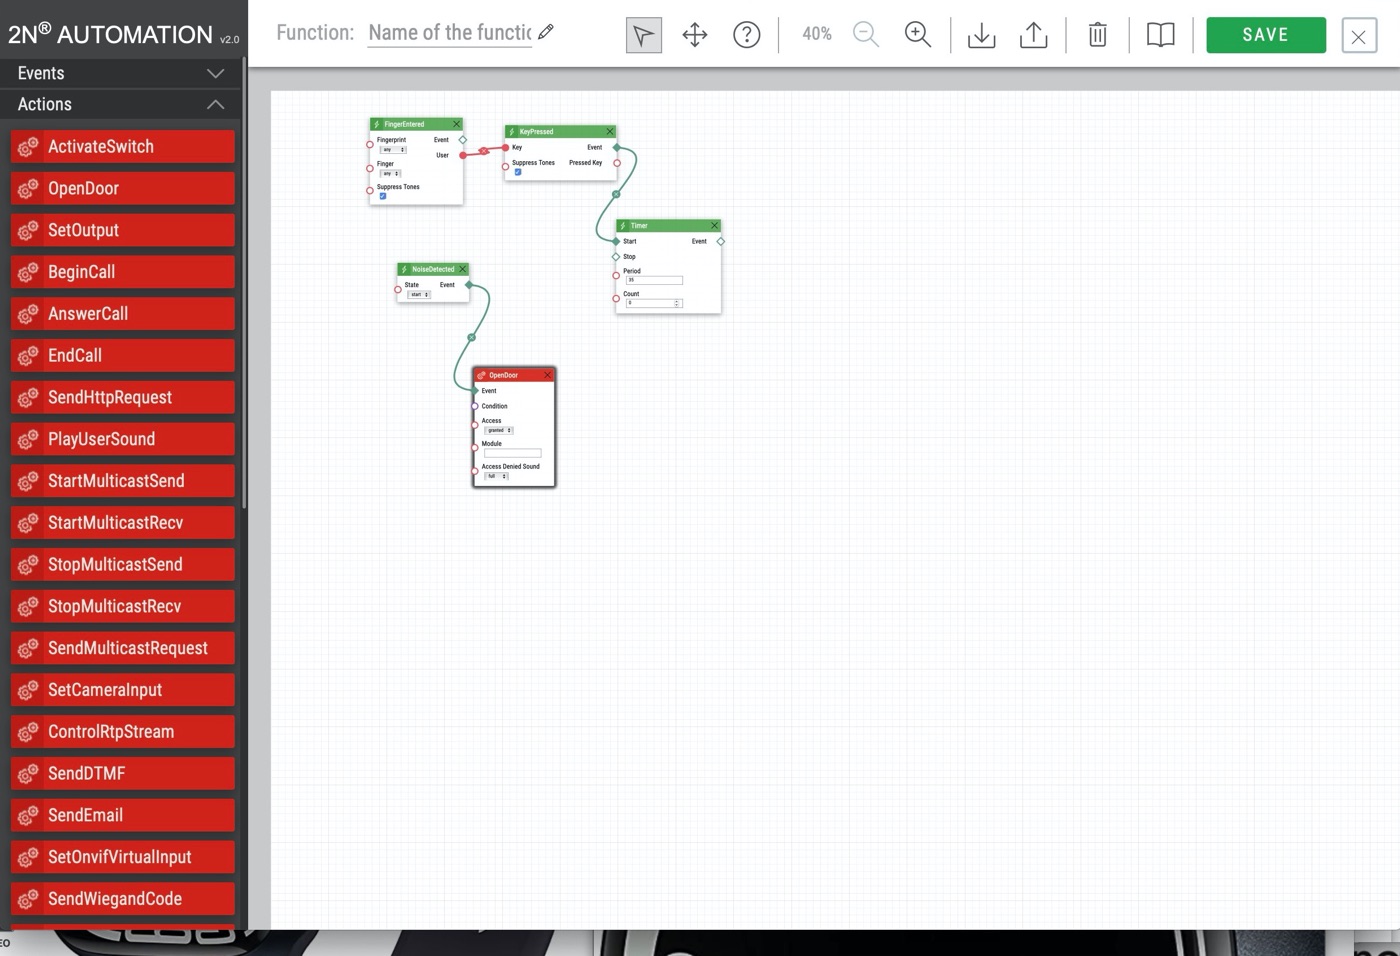The width and height of the screenshot is (1400, 956).
Task: Choose the StopMulticastSend action
Action: [x=123, y=565]
